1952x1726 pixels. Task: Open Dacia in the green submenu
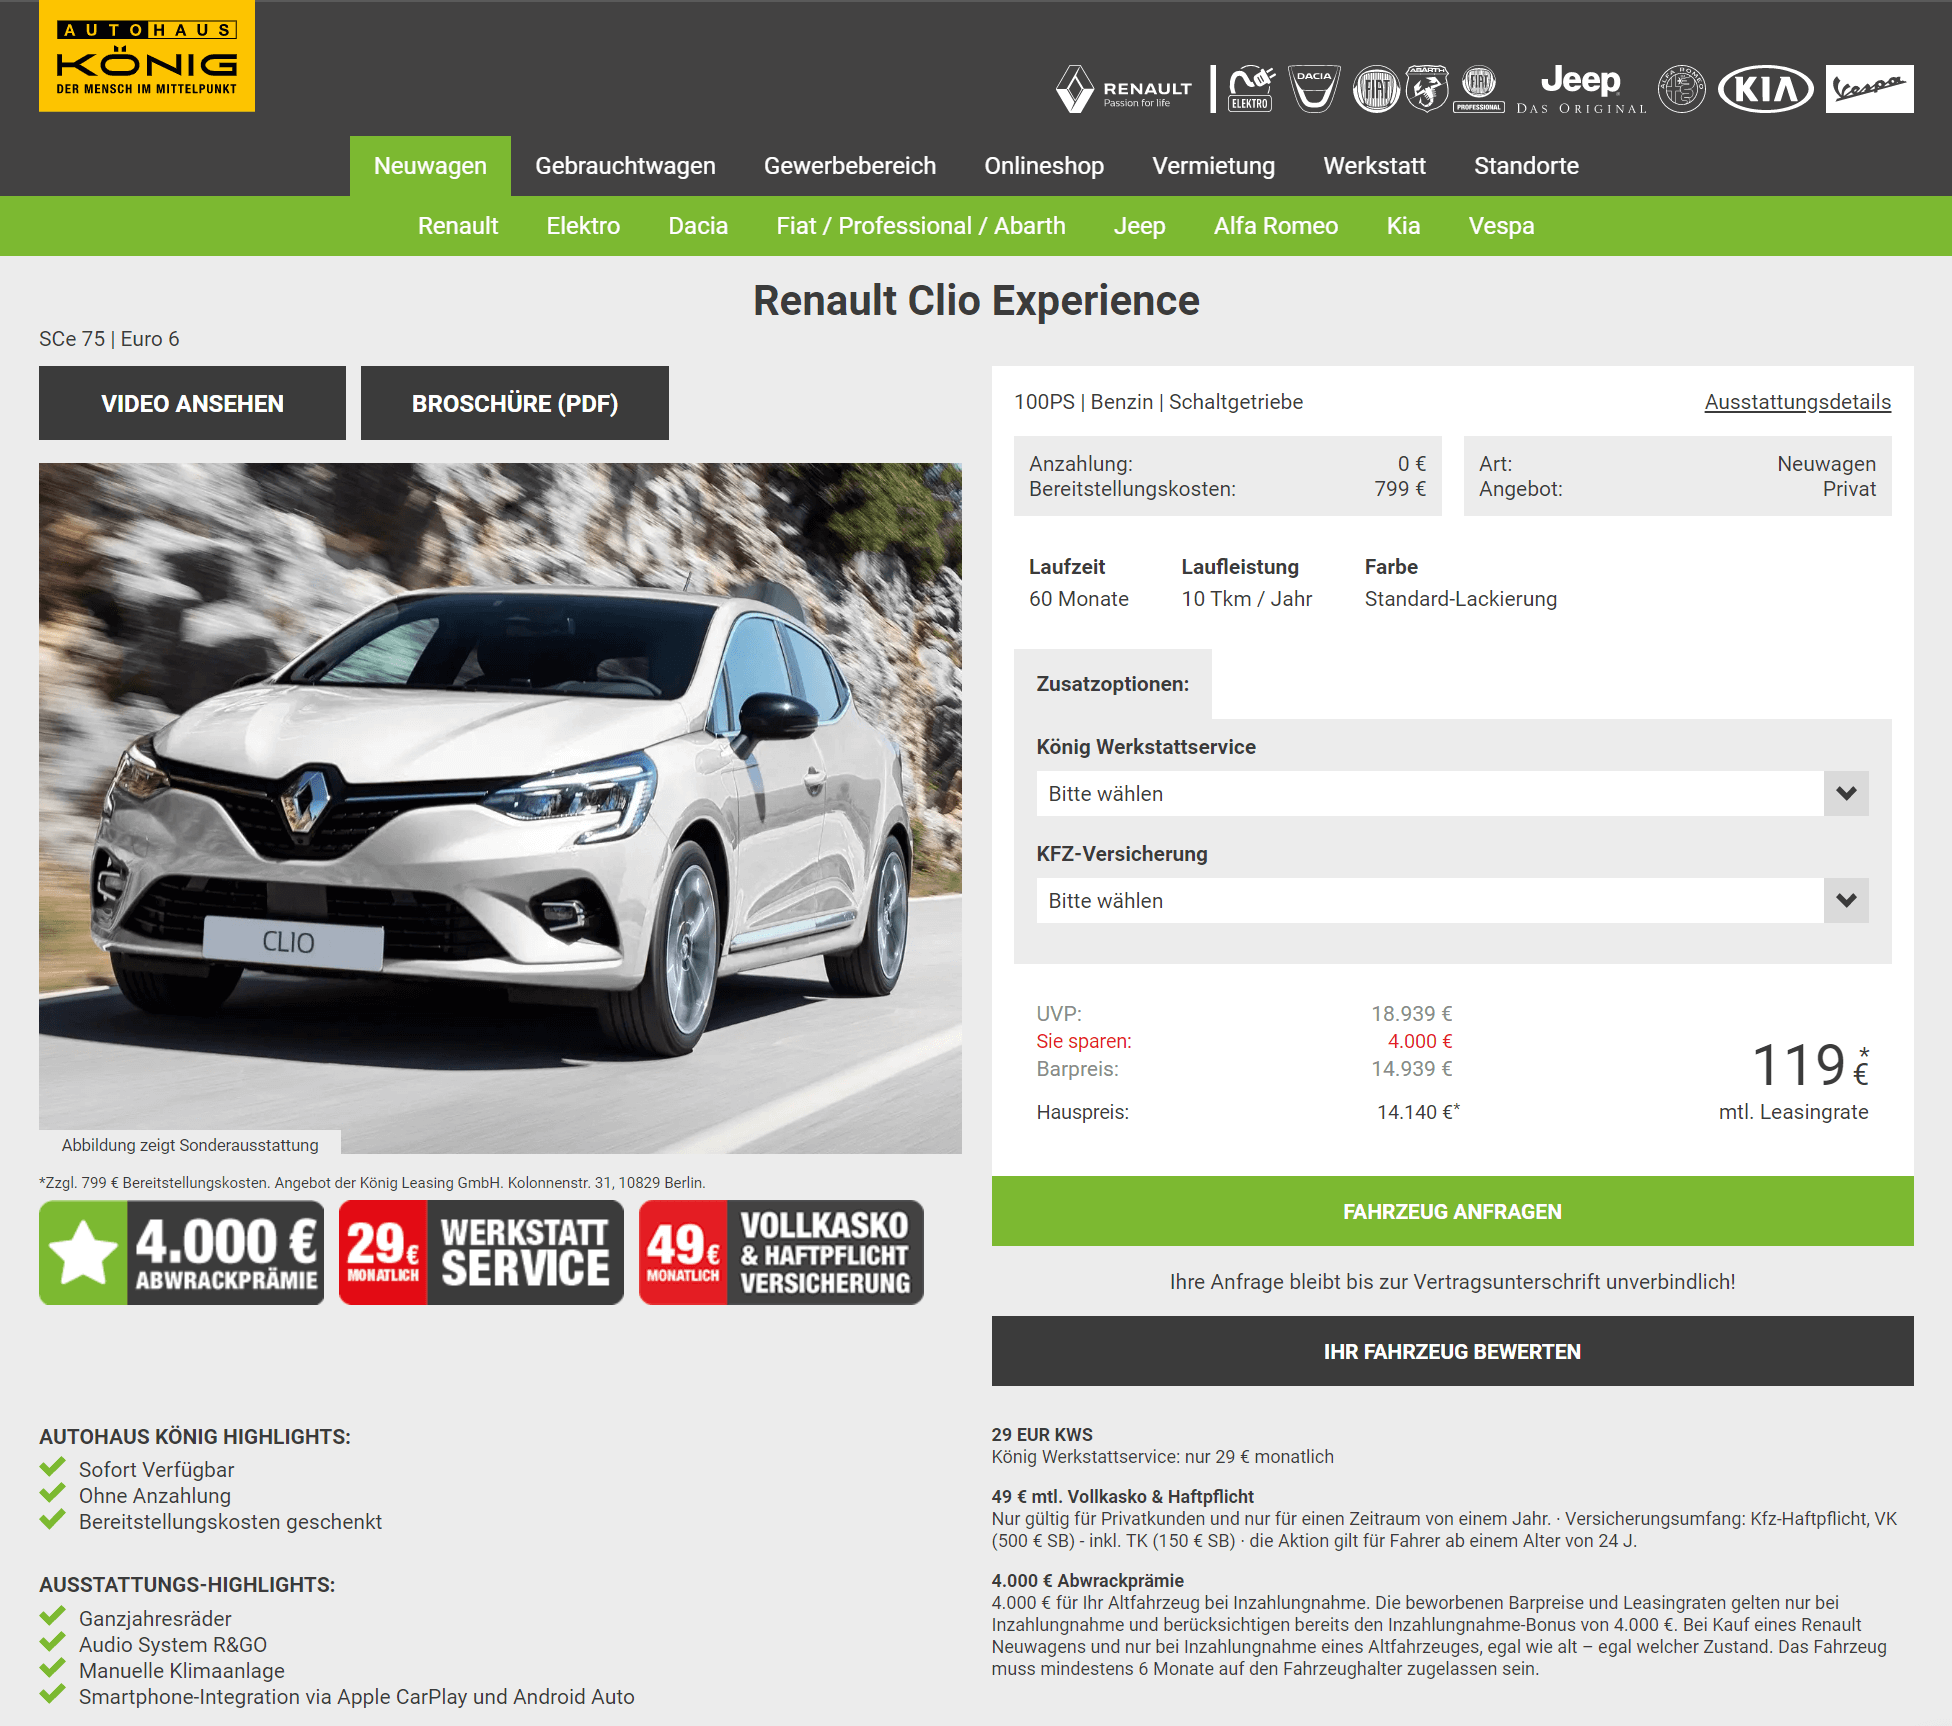point(698,226)
